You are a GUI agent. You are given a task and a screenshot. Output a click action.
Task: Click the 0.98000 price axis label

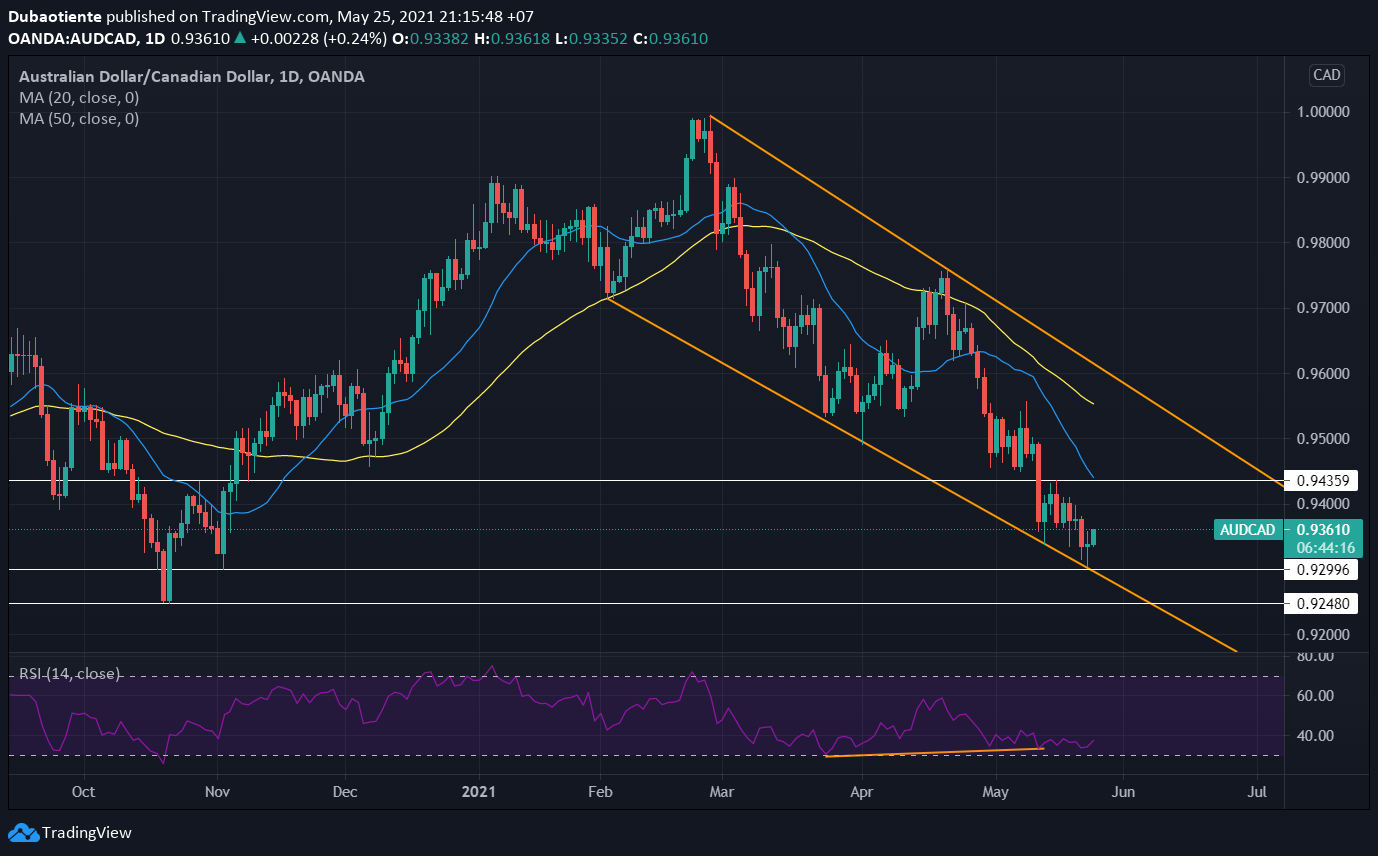[1323, 243]
